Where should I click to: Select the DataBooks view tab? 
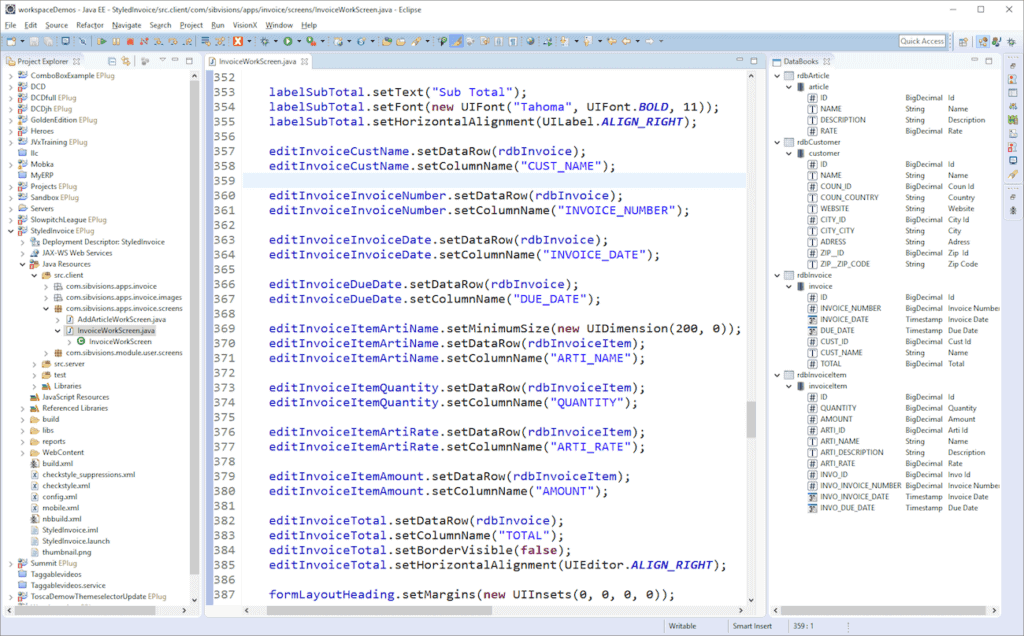[x=801, y=61]
